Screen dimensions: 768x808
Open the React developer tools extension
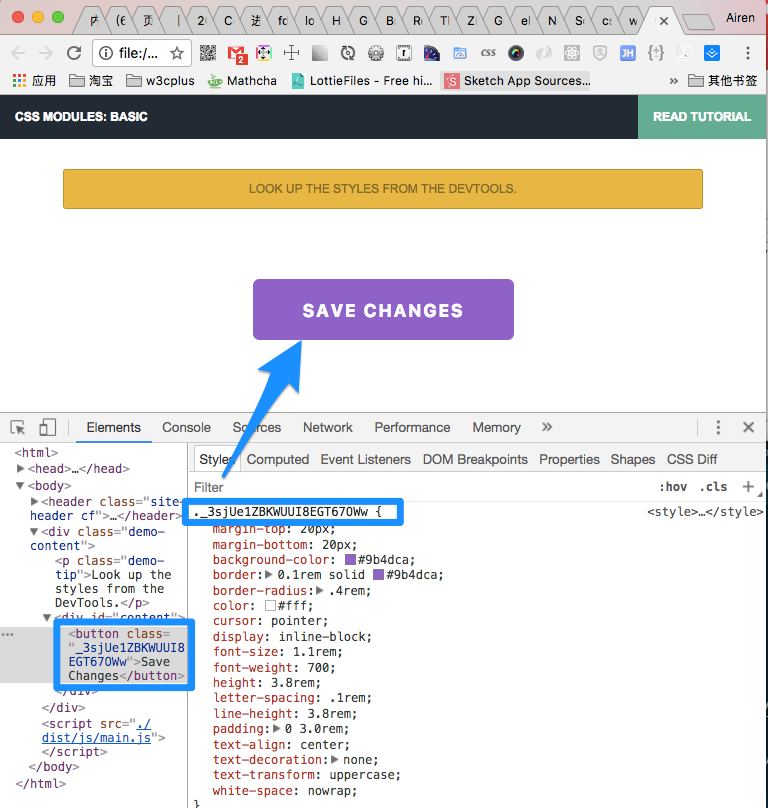tap(572, 53)
